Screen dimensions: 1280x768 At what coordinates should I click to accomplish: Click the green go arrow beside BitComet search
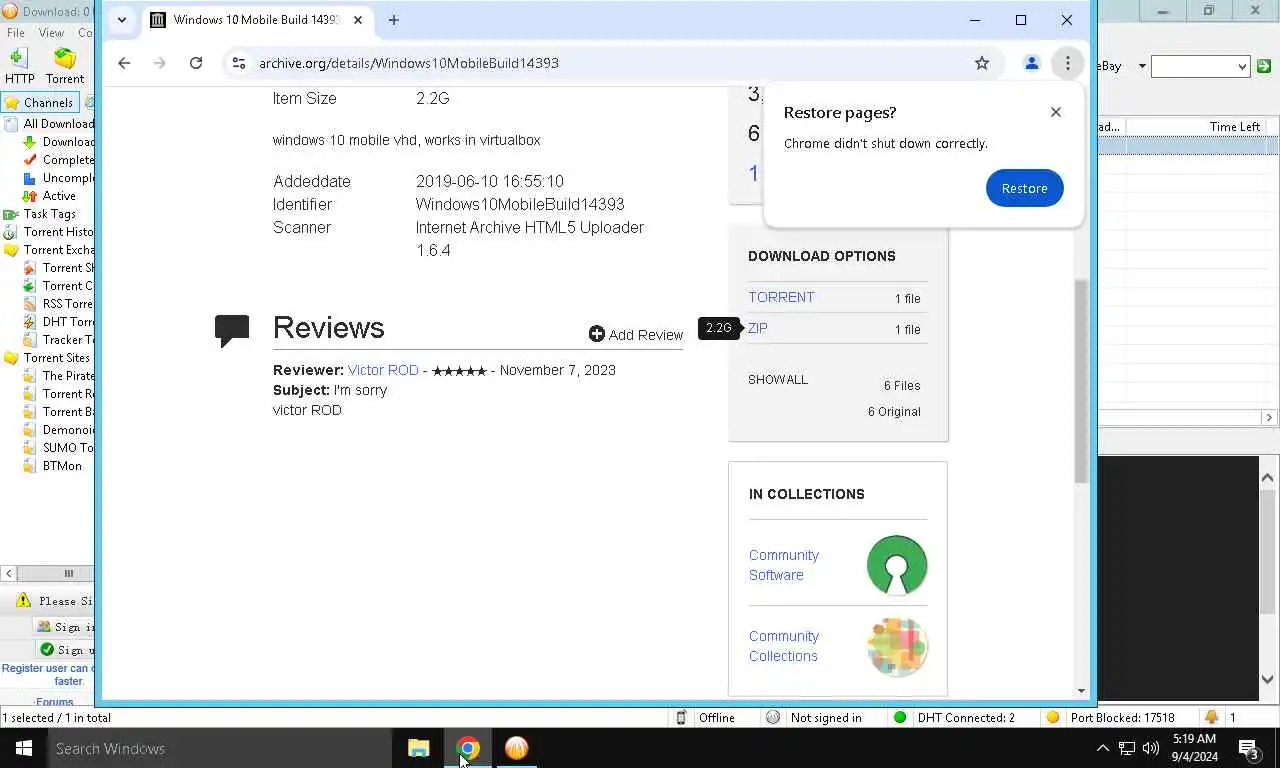click(x=1264, y=66)
